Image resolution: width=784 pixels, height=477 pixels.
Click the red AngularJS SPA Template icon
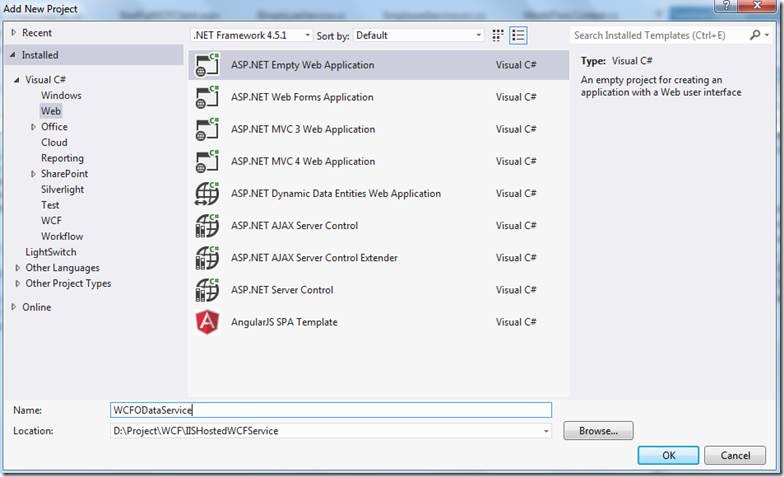tap(207, 322)
